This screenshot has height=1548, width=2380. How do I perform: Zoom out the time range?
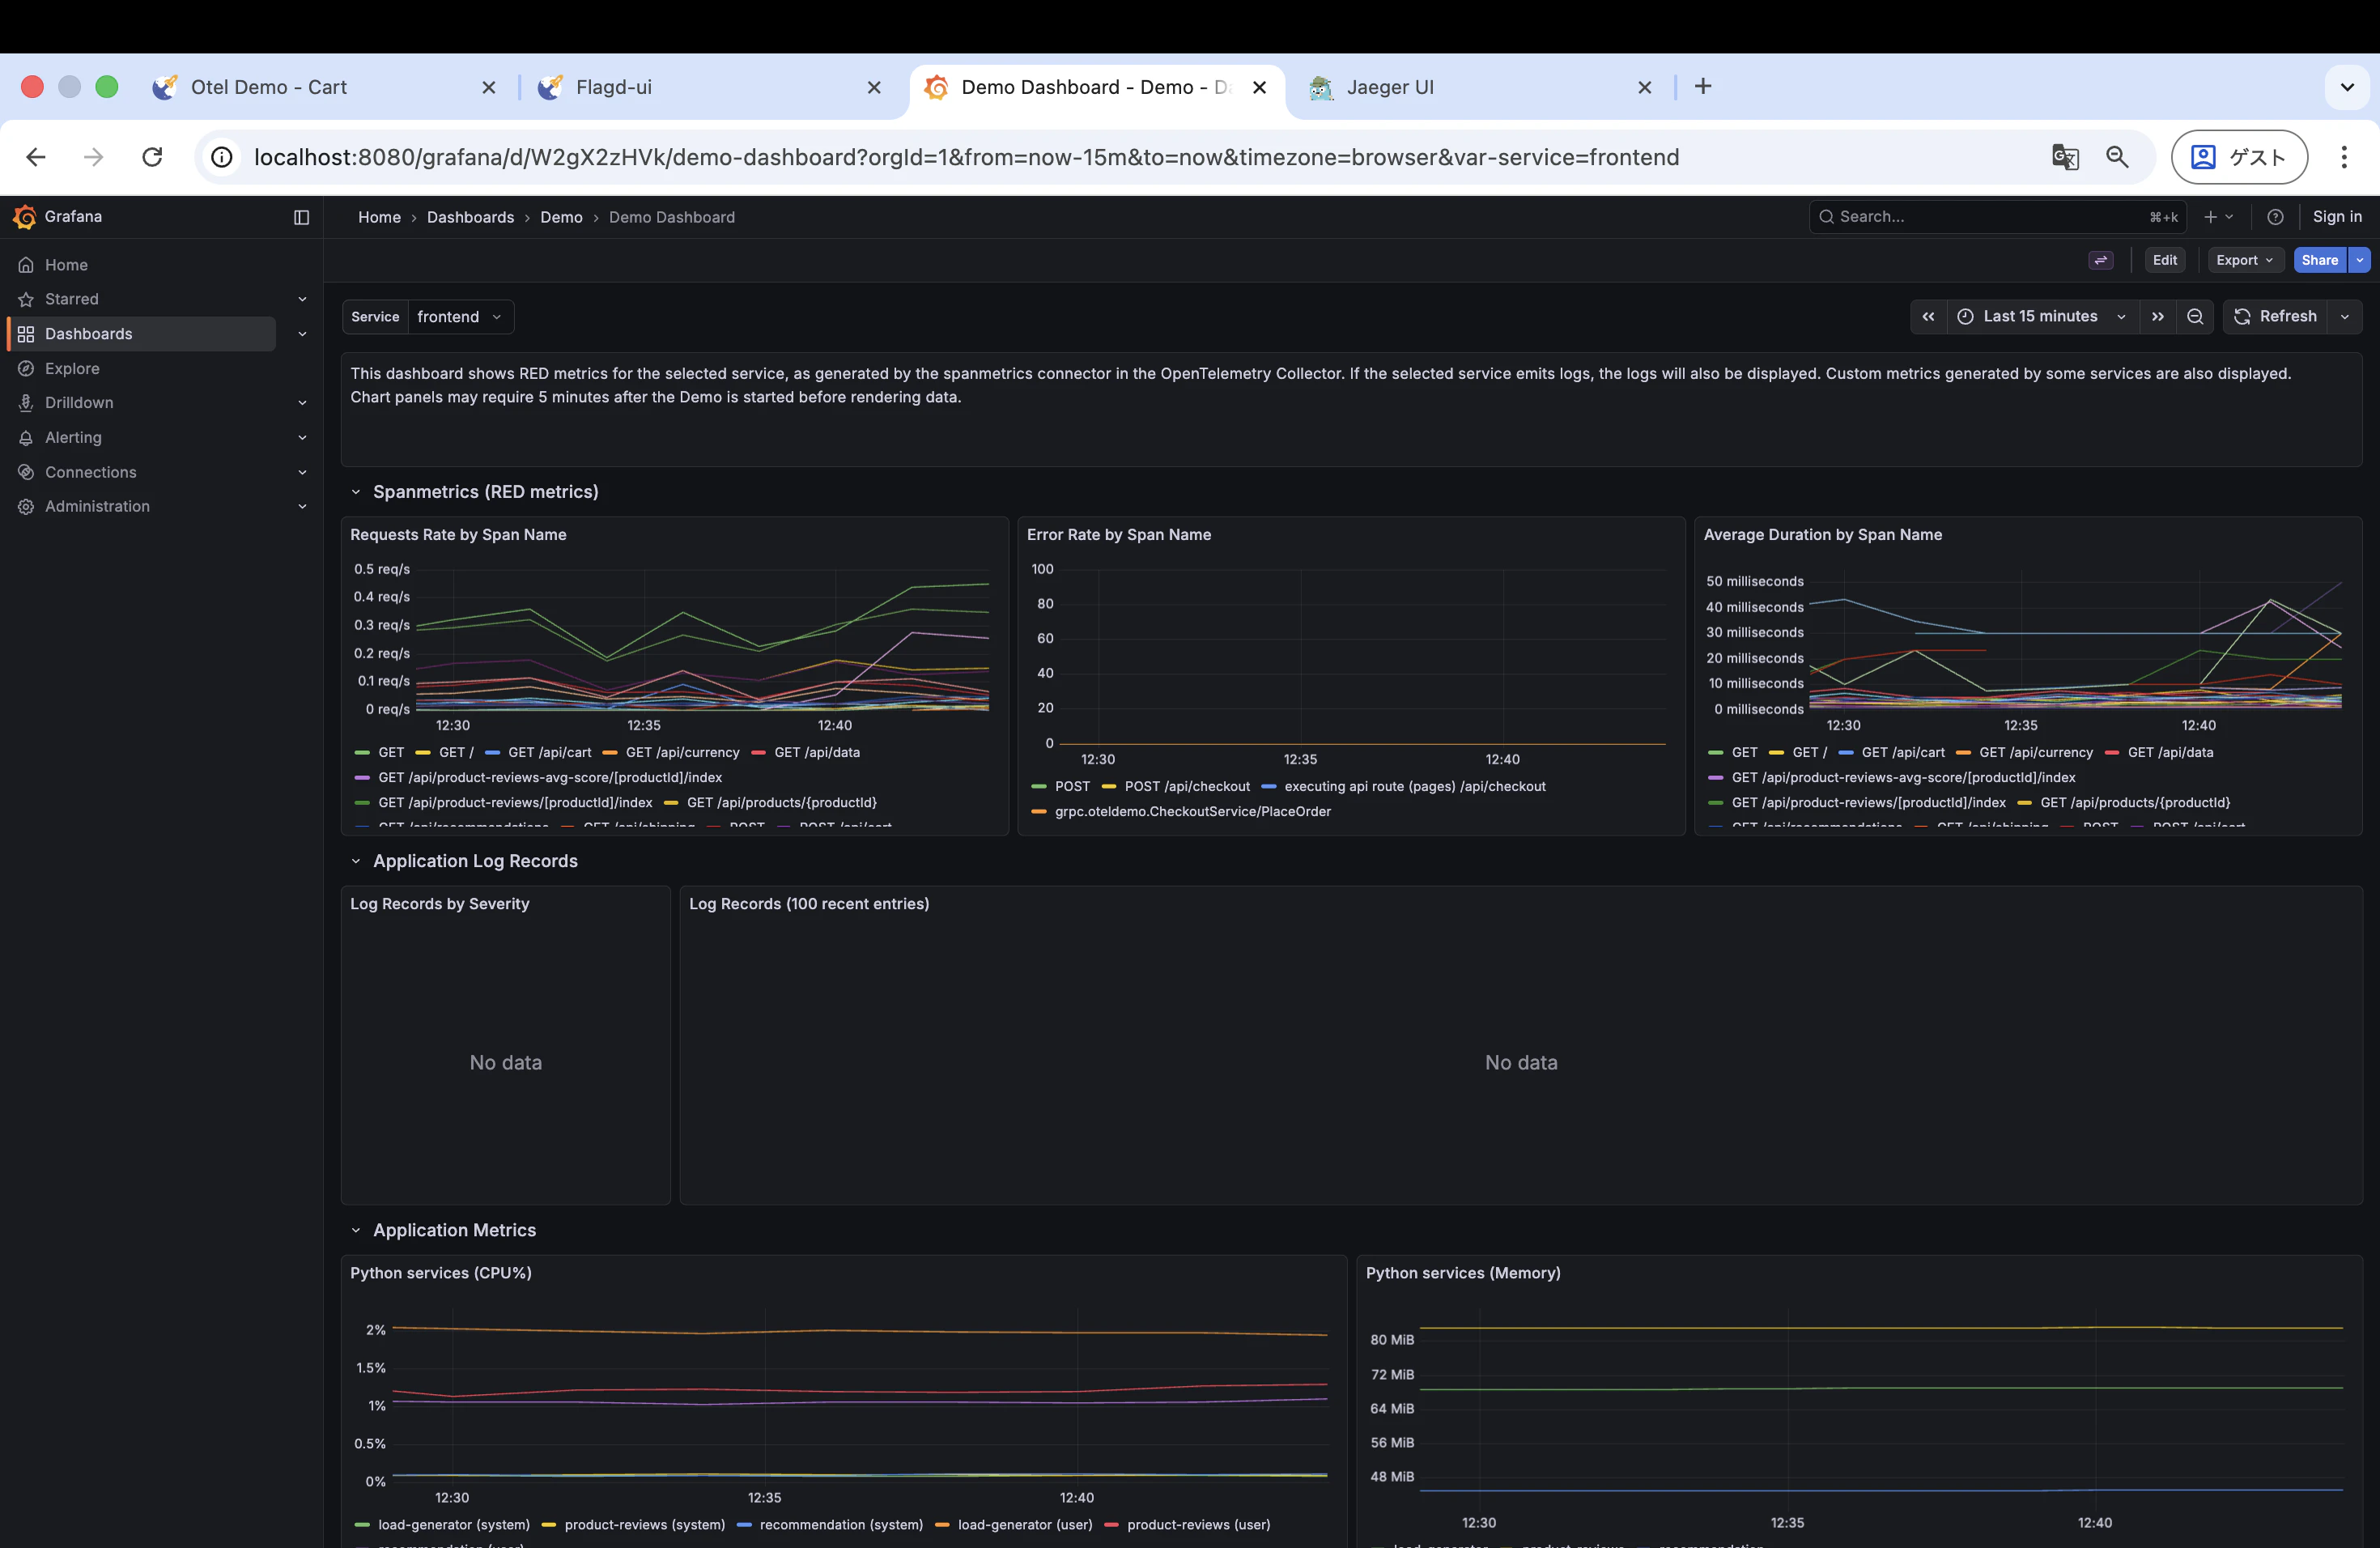[2195, 316]
